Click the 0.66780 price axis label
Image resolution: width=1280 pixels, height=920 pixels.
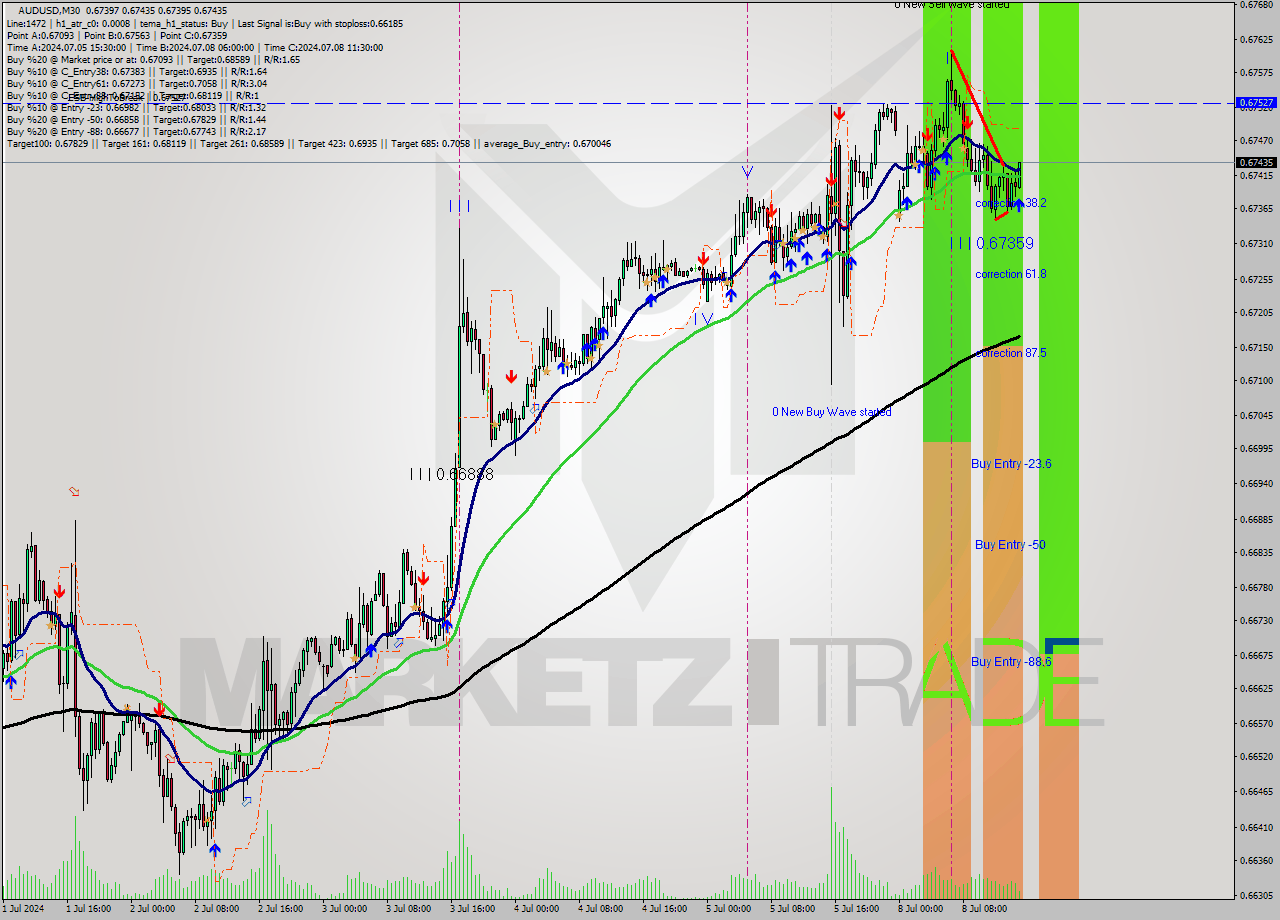1256,588
